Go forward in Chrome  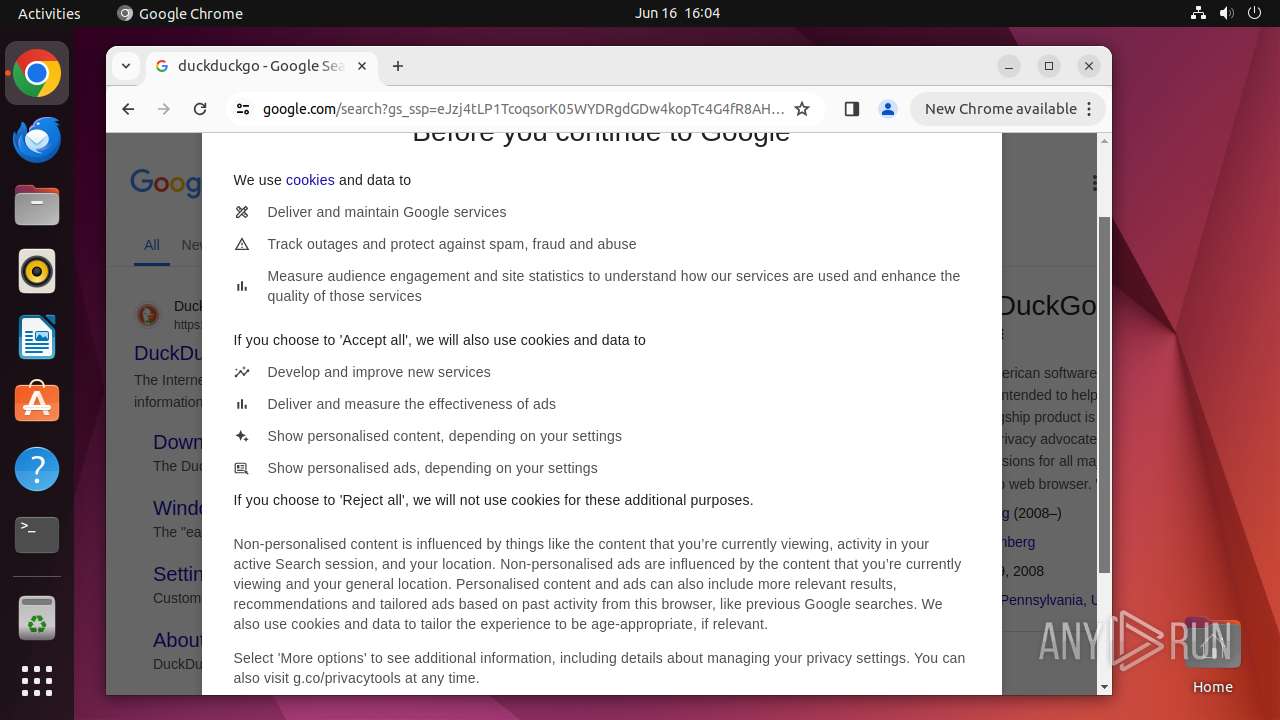(x=164, y=109)
